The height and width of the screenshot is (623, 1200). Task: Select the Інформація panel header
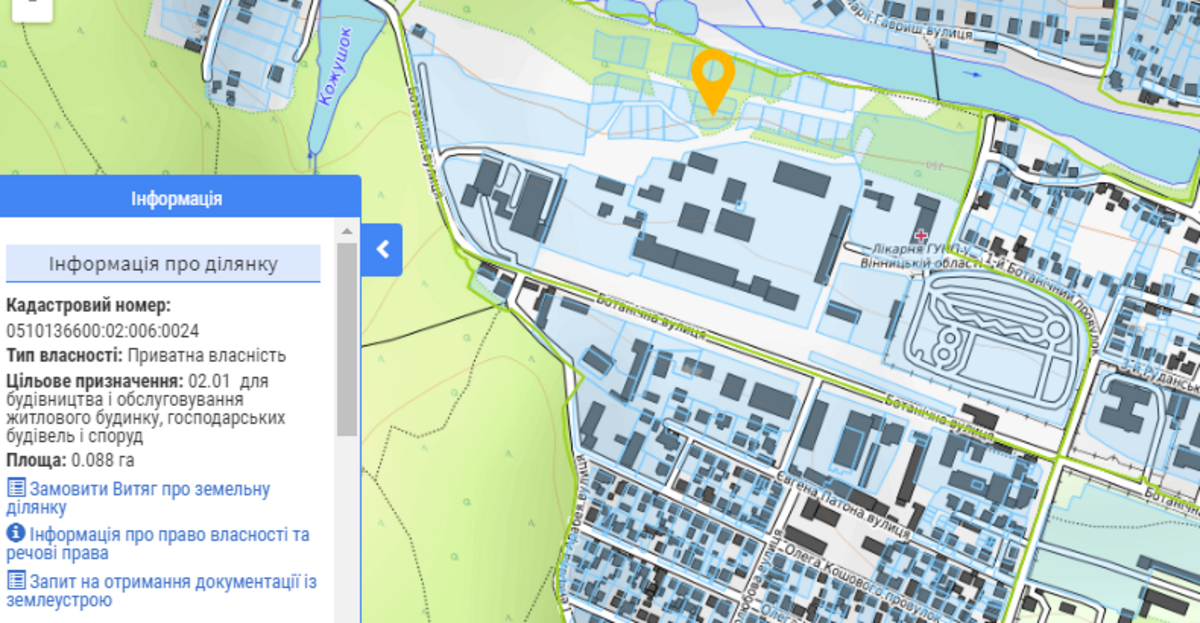click(177, 198)
